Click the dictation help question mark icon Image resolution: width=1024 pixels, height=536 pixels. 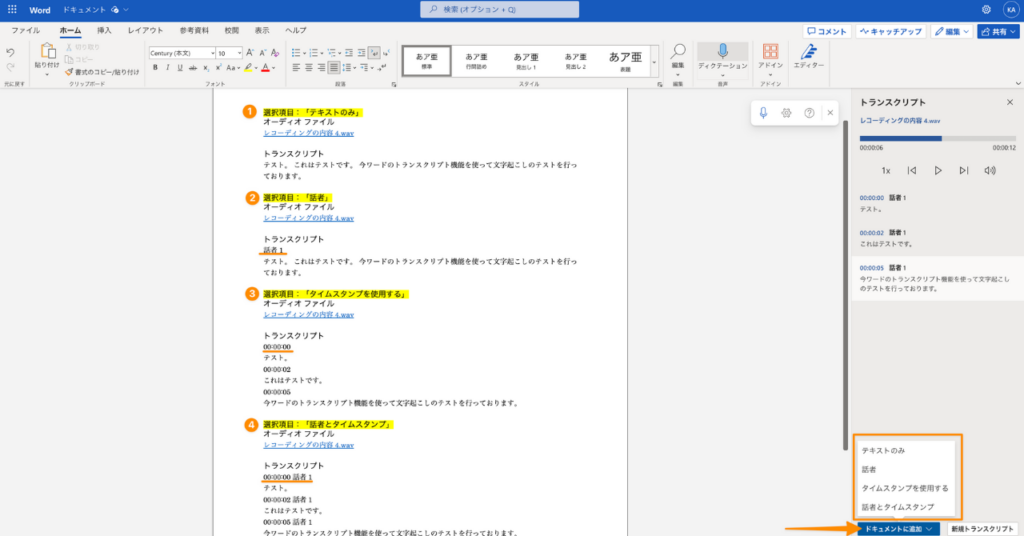pos(809,113)
